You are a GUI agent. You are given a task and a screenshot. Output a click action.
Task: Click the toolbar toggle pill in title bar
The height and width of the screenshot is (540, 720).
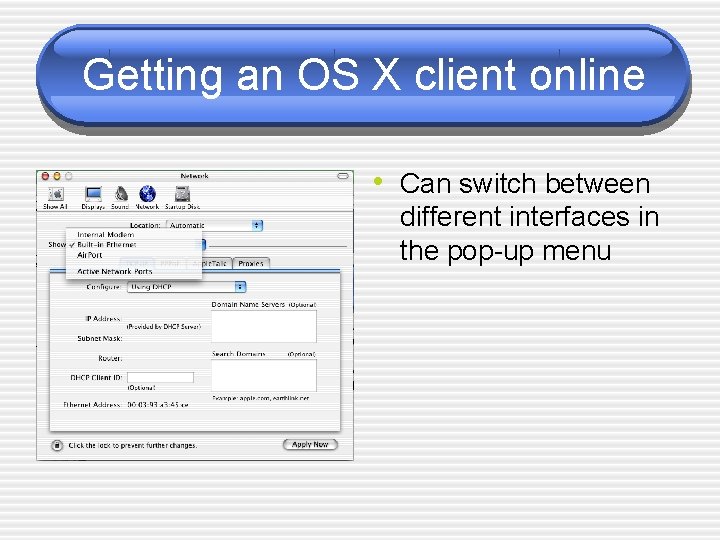(343, 176)
